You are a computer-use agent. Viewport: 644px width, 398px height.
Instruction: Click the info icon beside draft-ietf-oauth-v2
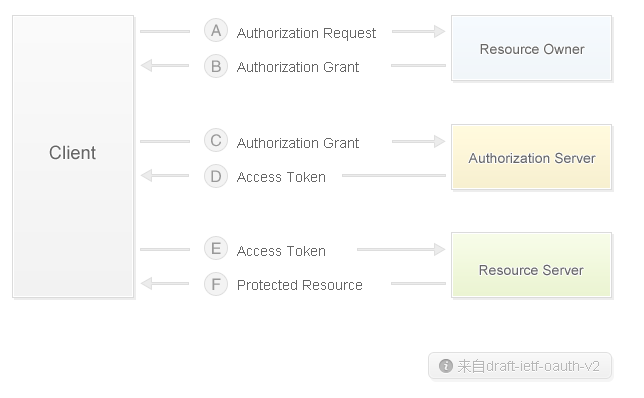pos(446,366)
